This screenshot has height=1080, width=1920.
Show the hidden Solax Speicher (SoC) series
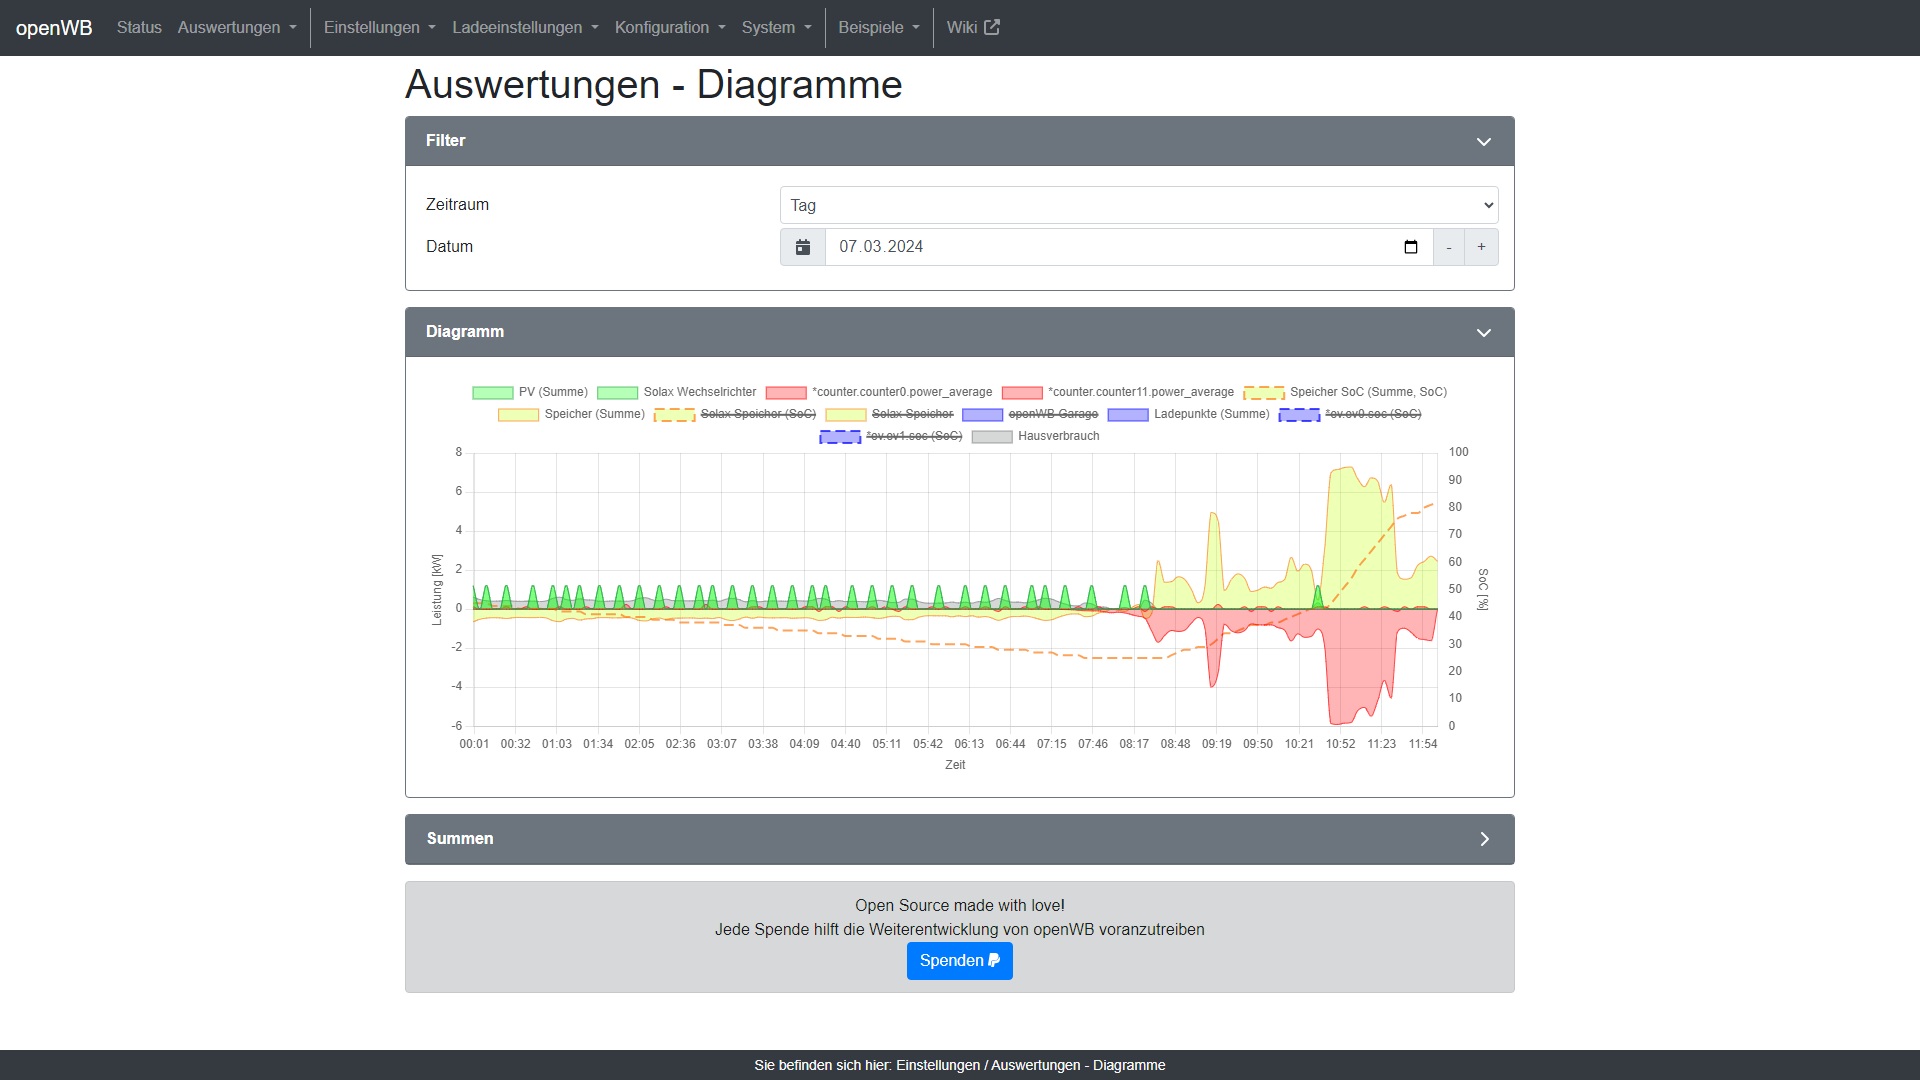(735, 414)
